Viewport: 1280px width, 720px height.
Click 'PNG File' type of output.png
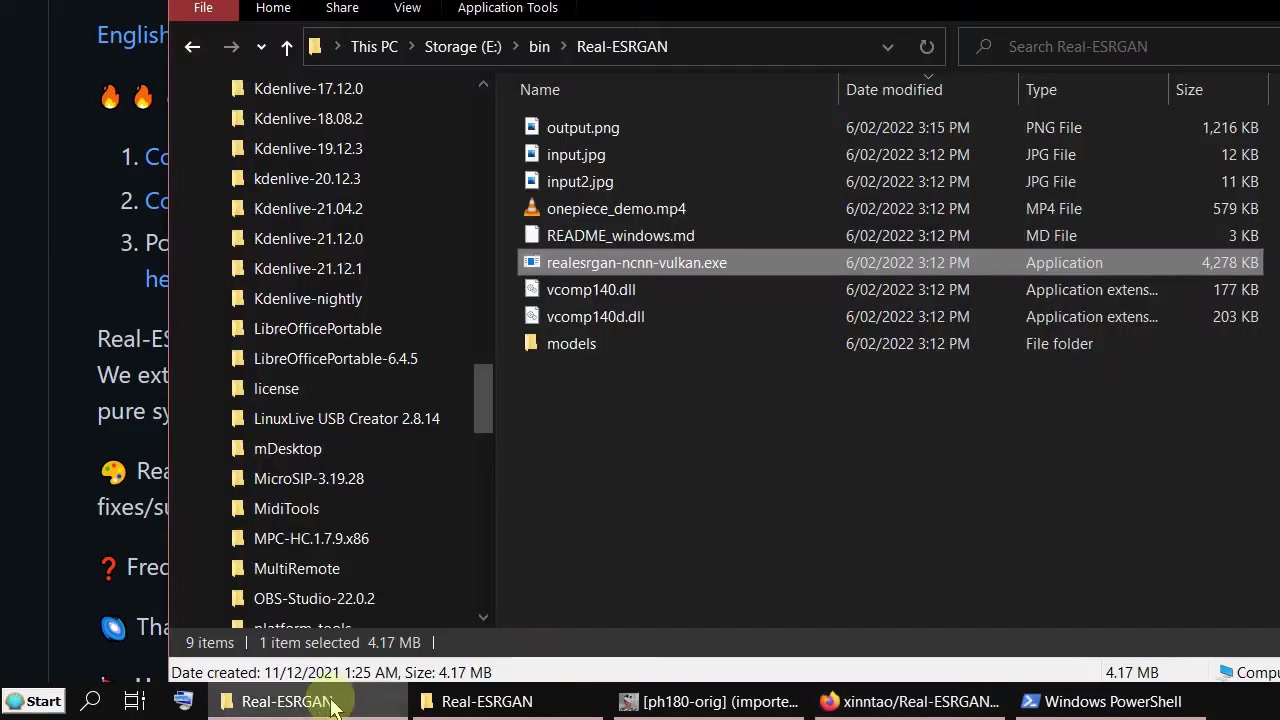1054,128
